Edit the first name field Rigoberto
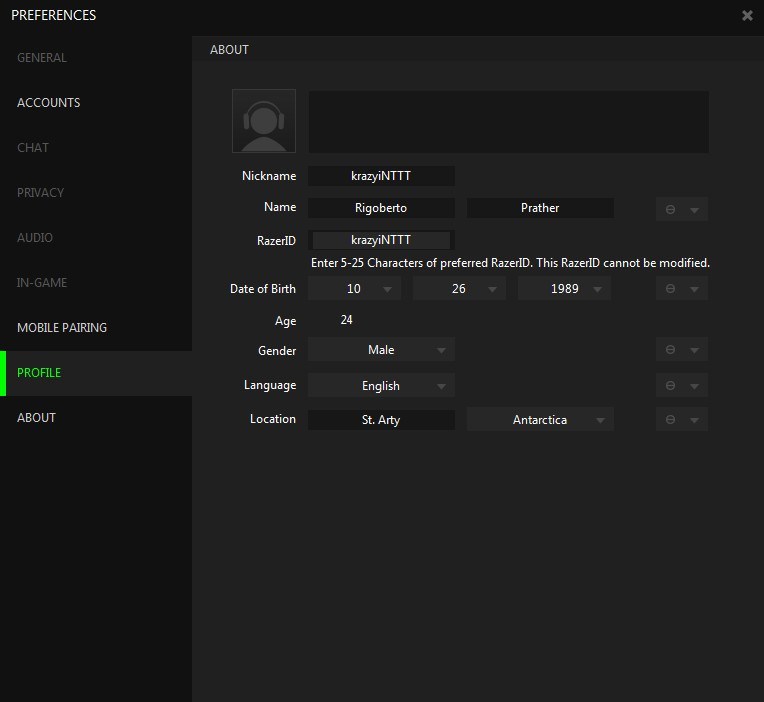Image resolution: width=764 pixels, height=702 pixels. [x=381, y=208]
